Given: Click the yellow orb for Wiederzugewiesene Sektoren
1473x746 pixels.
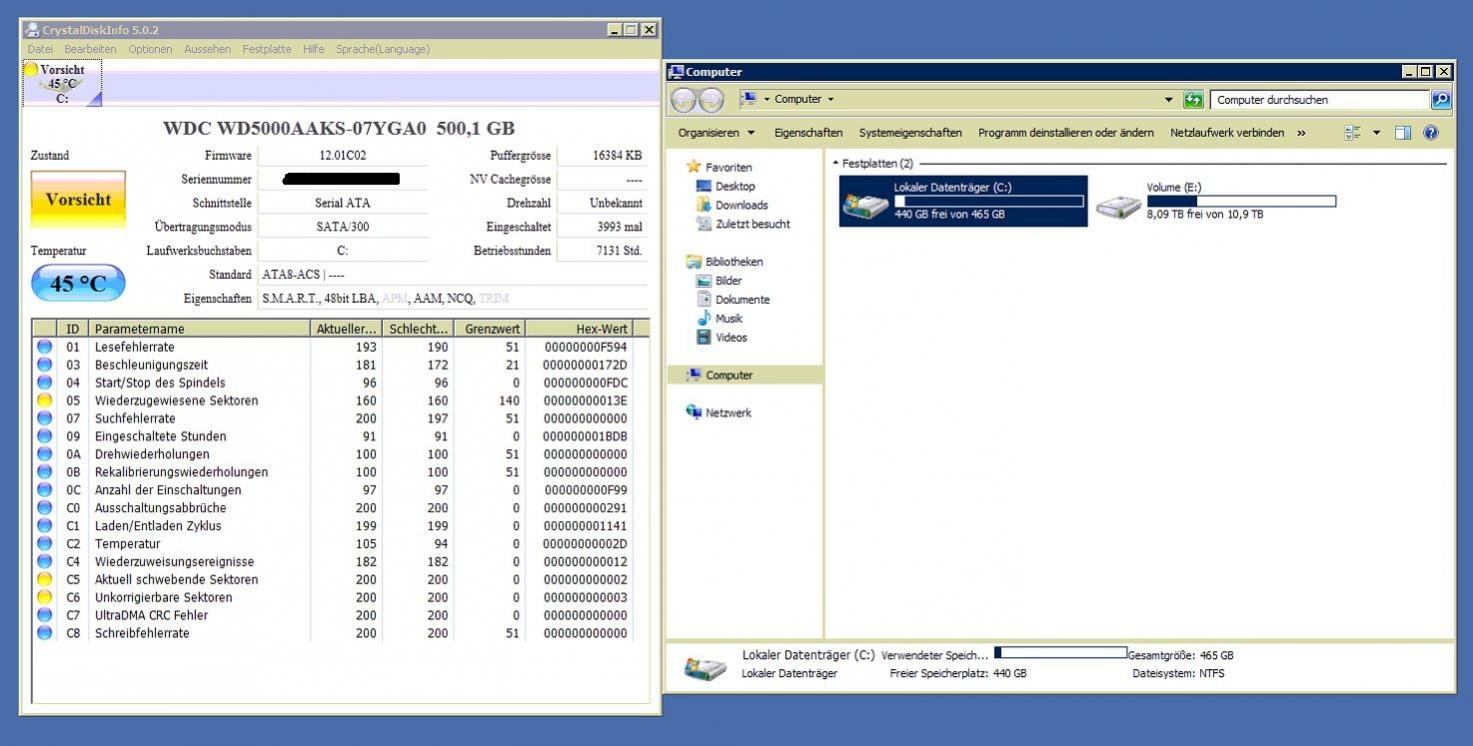Looking at the screenshot, I should click(x=44, y=400).
